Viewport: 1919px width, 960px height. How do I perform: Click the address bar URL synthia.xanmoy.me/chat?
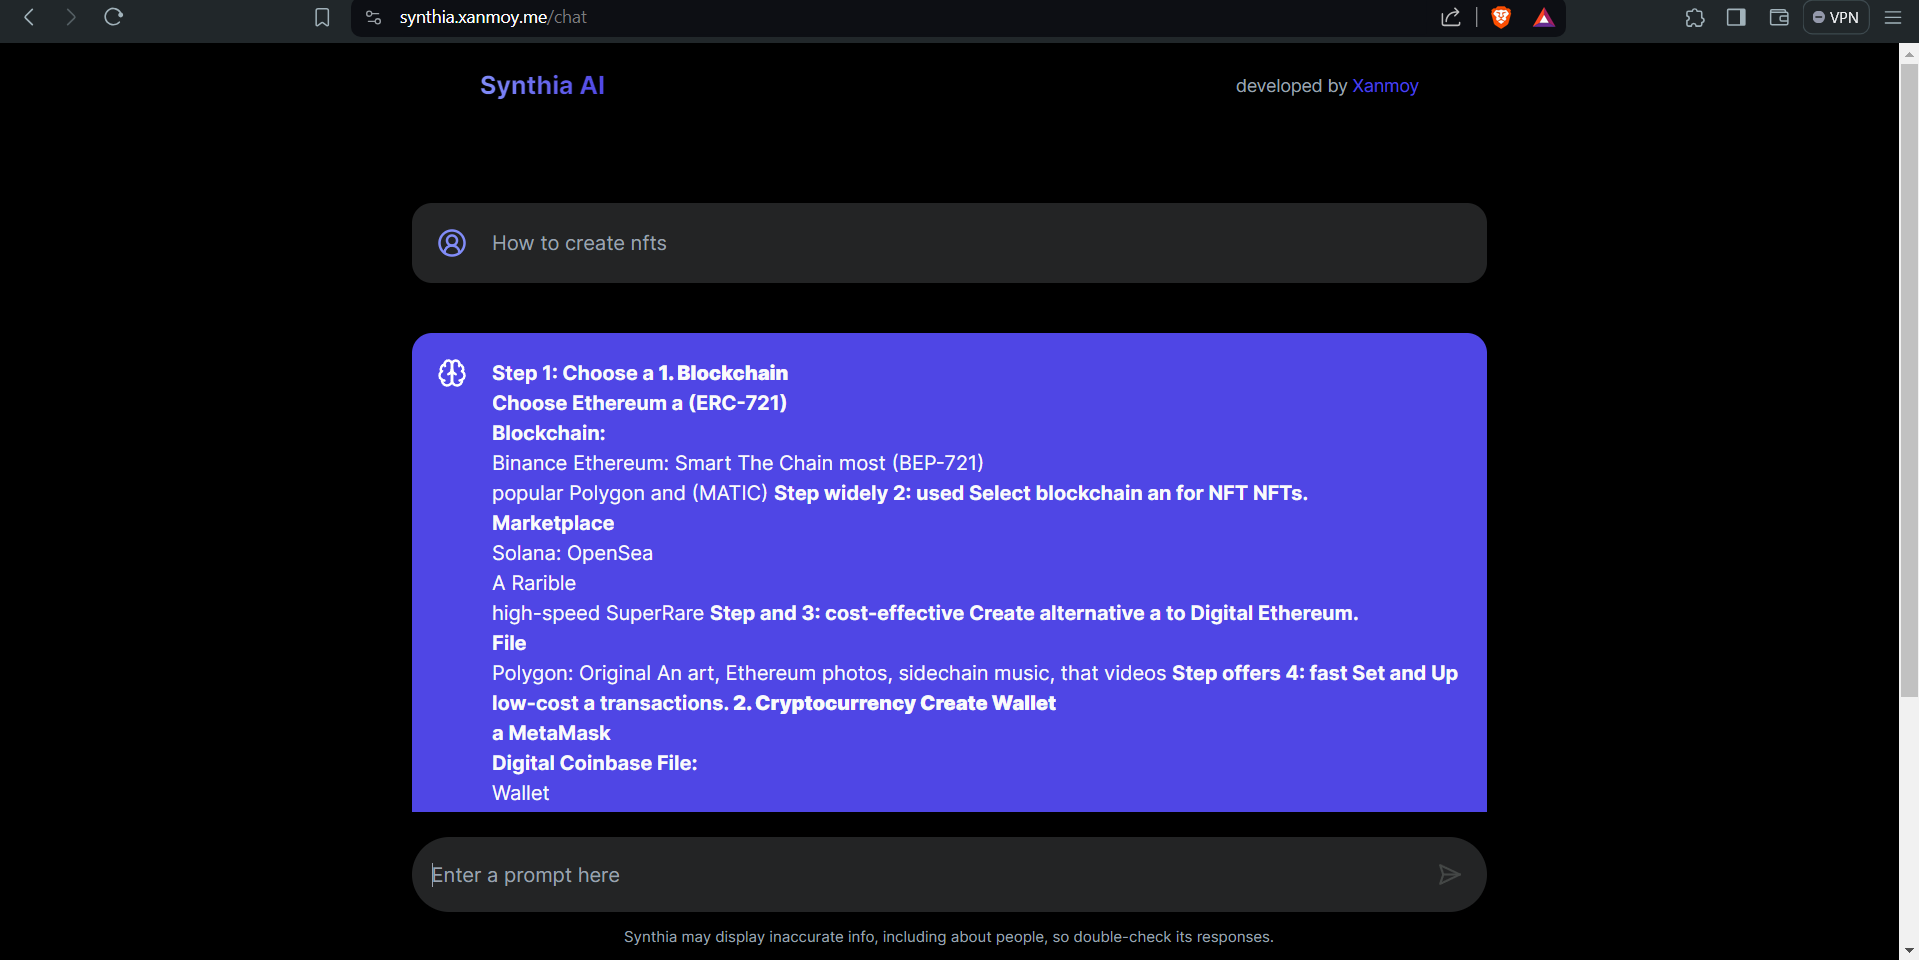(x=493, y=17)
